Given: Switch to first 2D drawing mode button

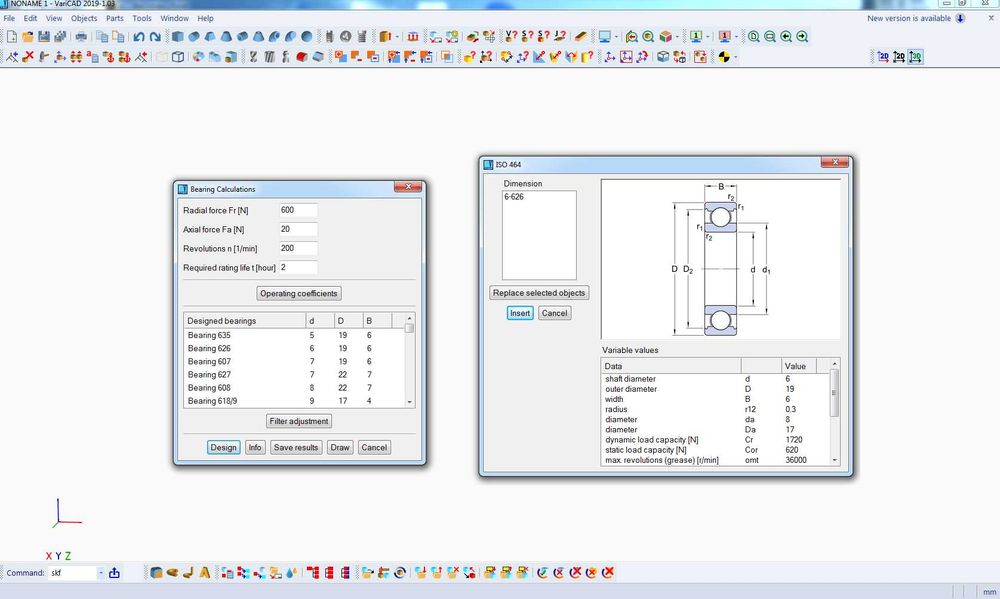Looking at the screenshot, I should (883, 57).
